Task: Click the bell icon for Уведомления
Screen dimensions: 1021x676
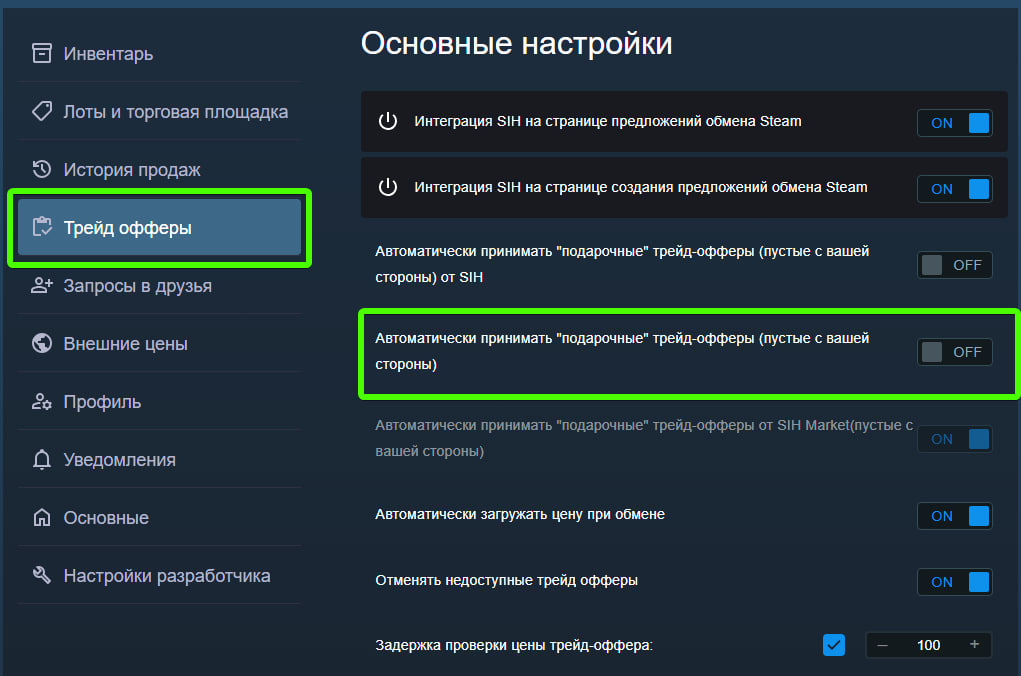Action: coord(42,460)
